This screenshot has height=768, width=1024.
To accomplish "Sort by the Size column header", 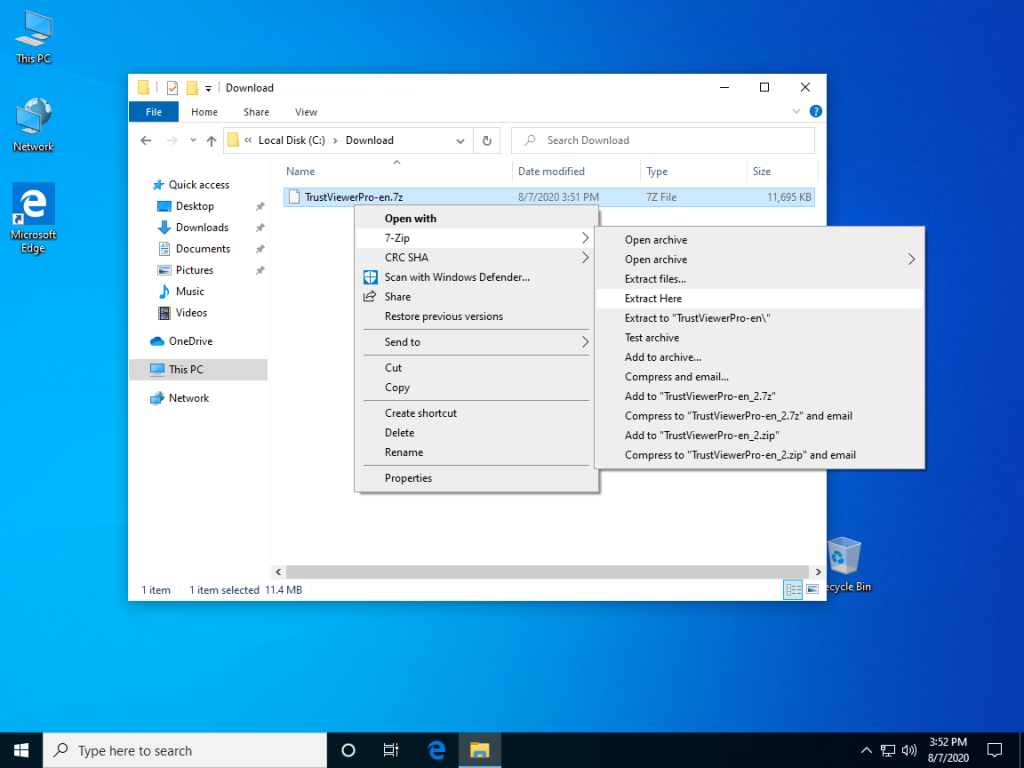I will point(782,171).
